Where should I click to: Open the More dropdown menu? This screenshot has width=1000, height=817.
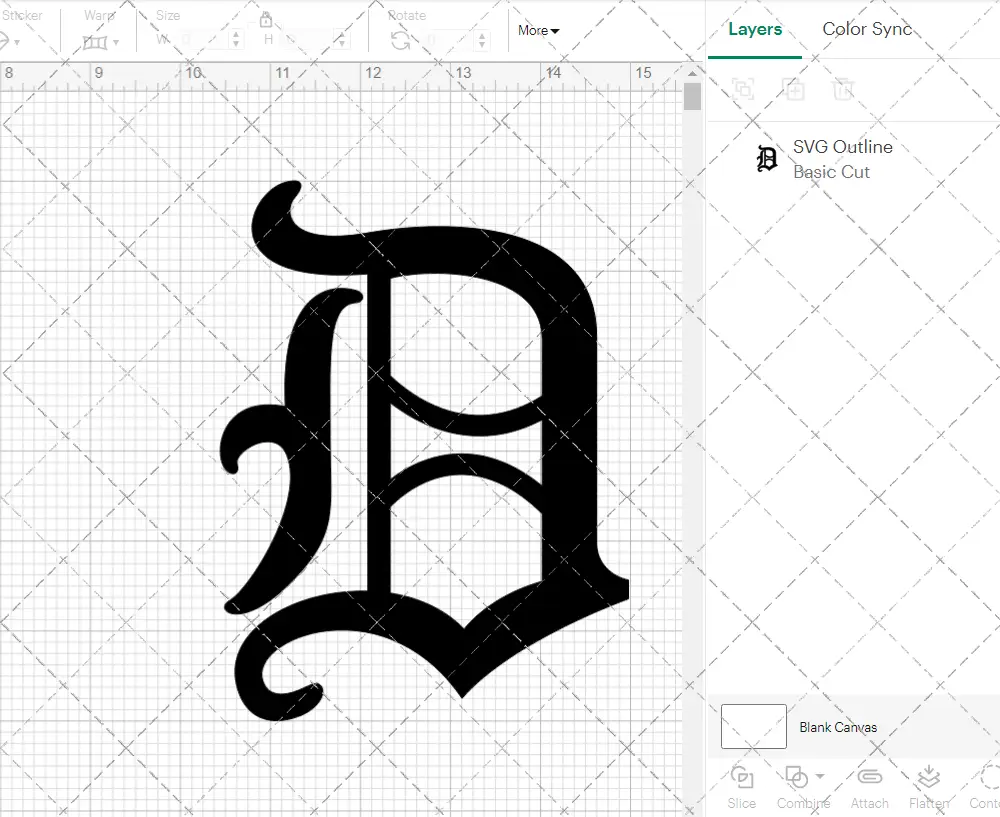tap(538, 30)
